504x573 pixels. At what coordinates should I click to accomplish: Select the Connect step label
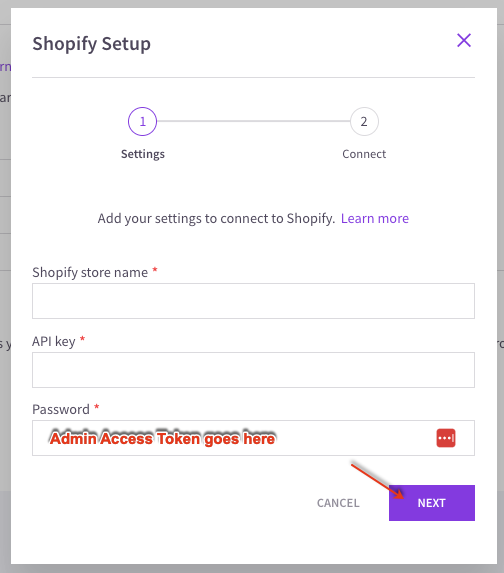click(x=364, y=154)
